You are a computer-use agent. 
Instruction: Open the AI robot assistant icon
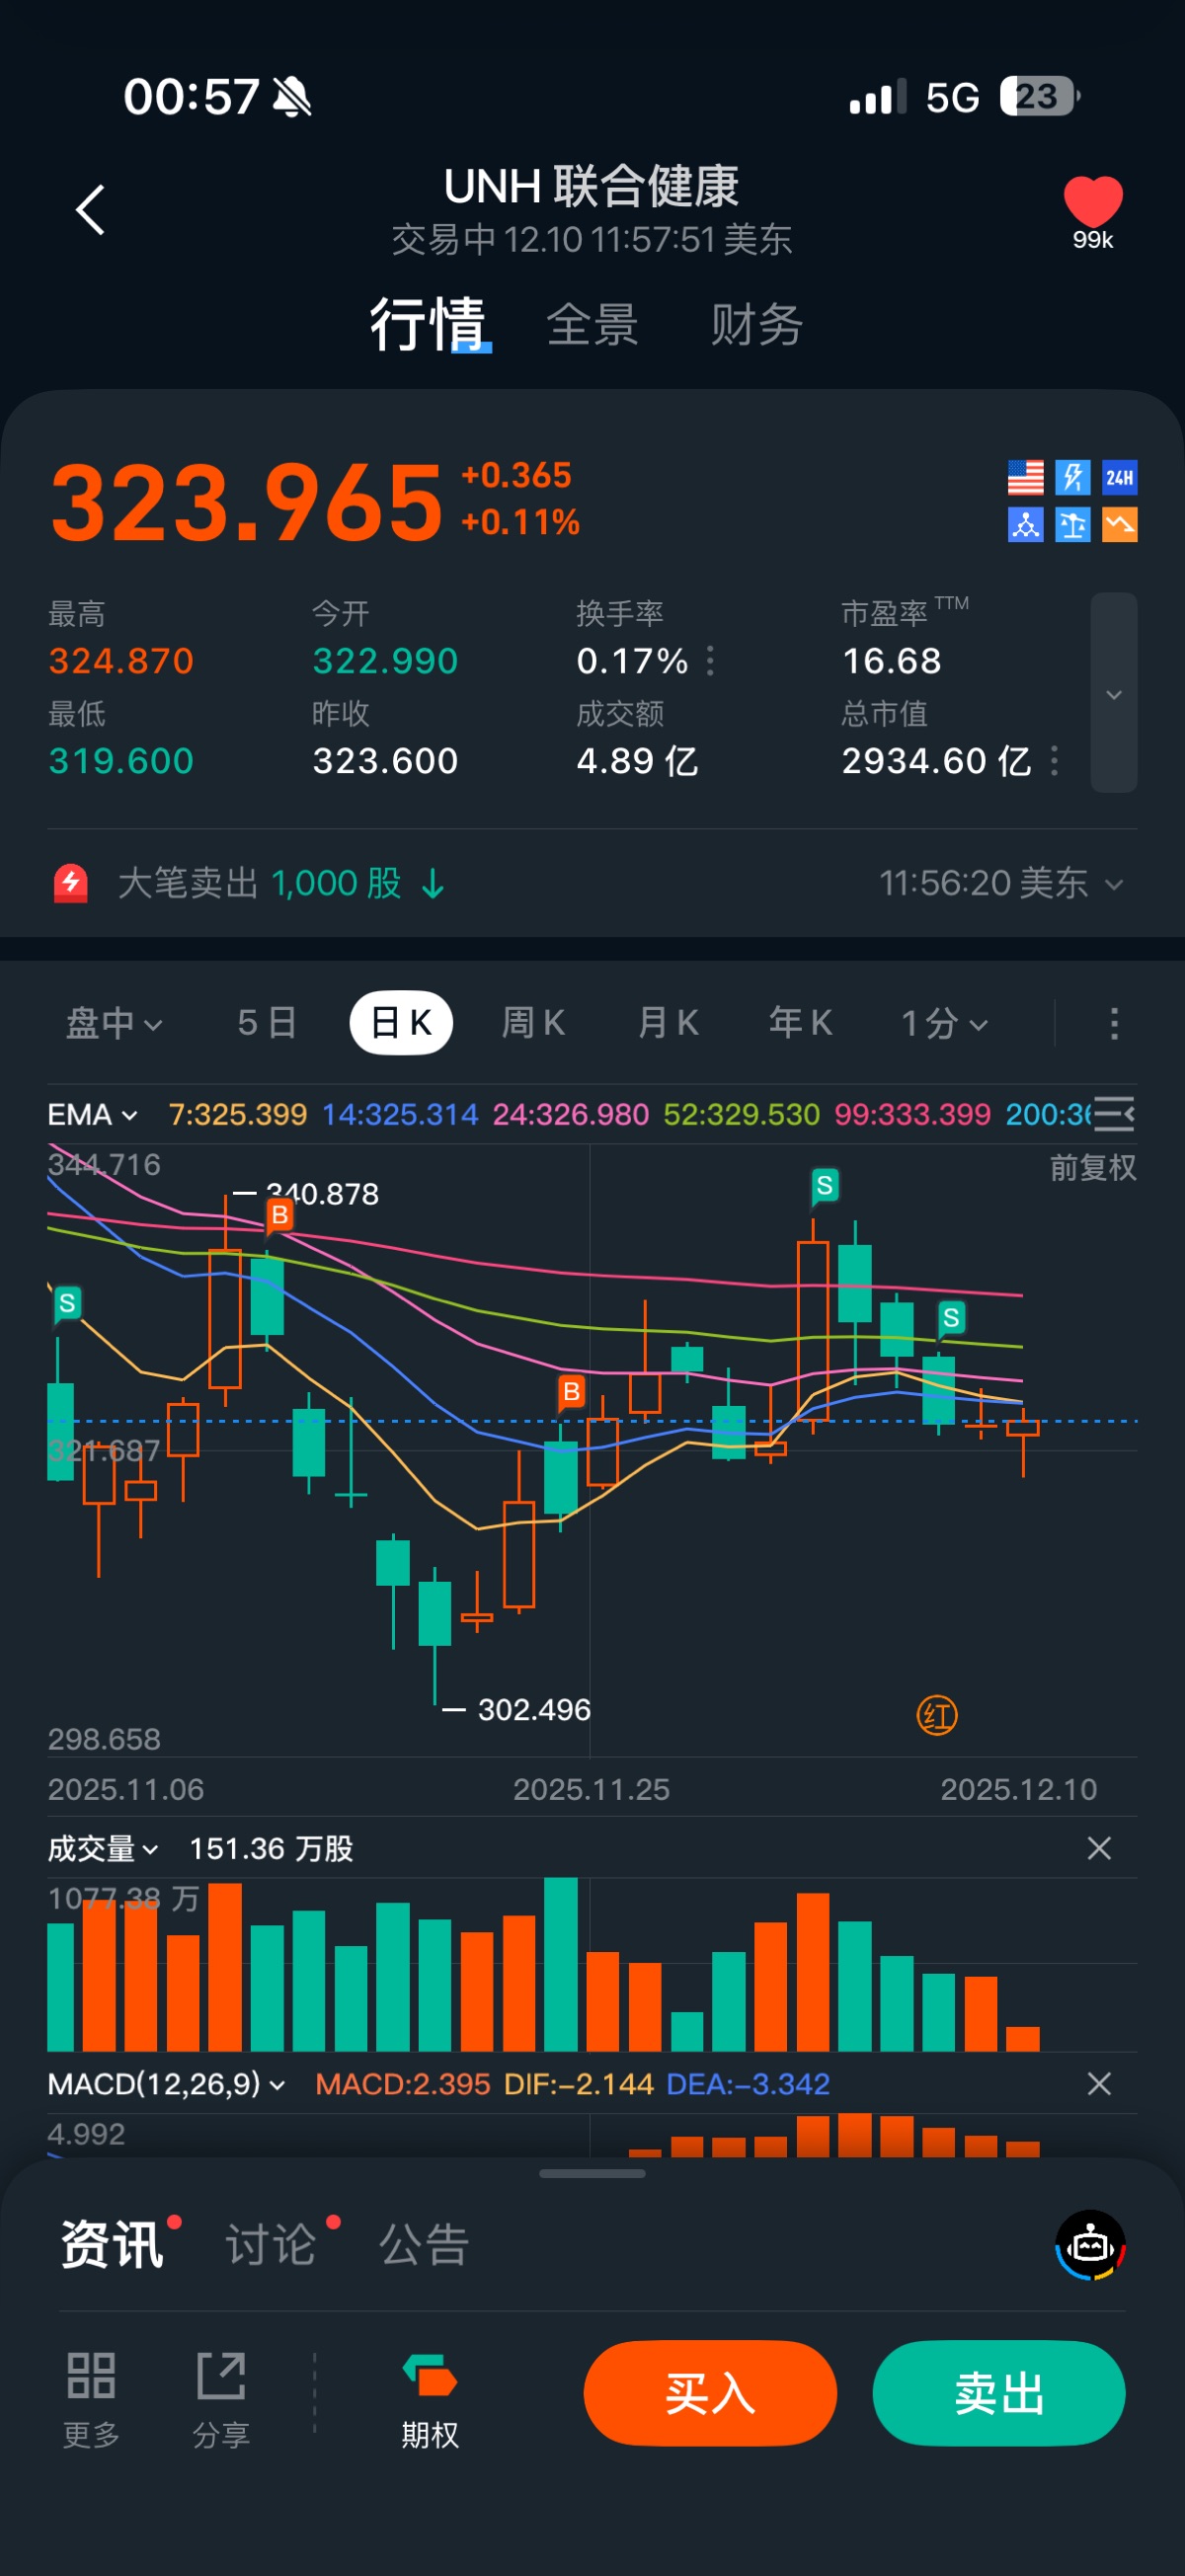point(1090,2245)
